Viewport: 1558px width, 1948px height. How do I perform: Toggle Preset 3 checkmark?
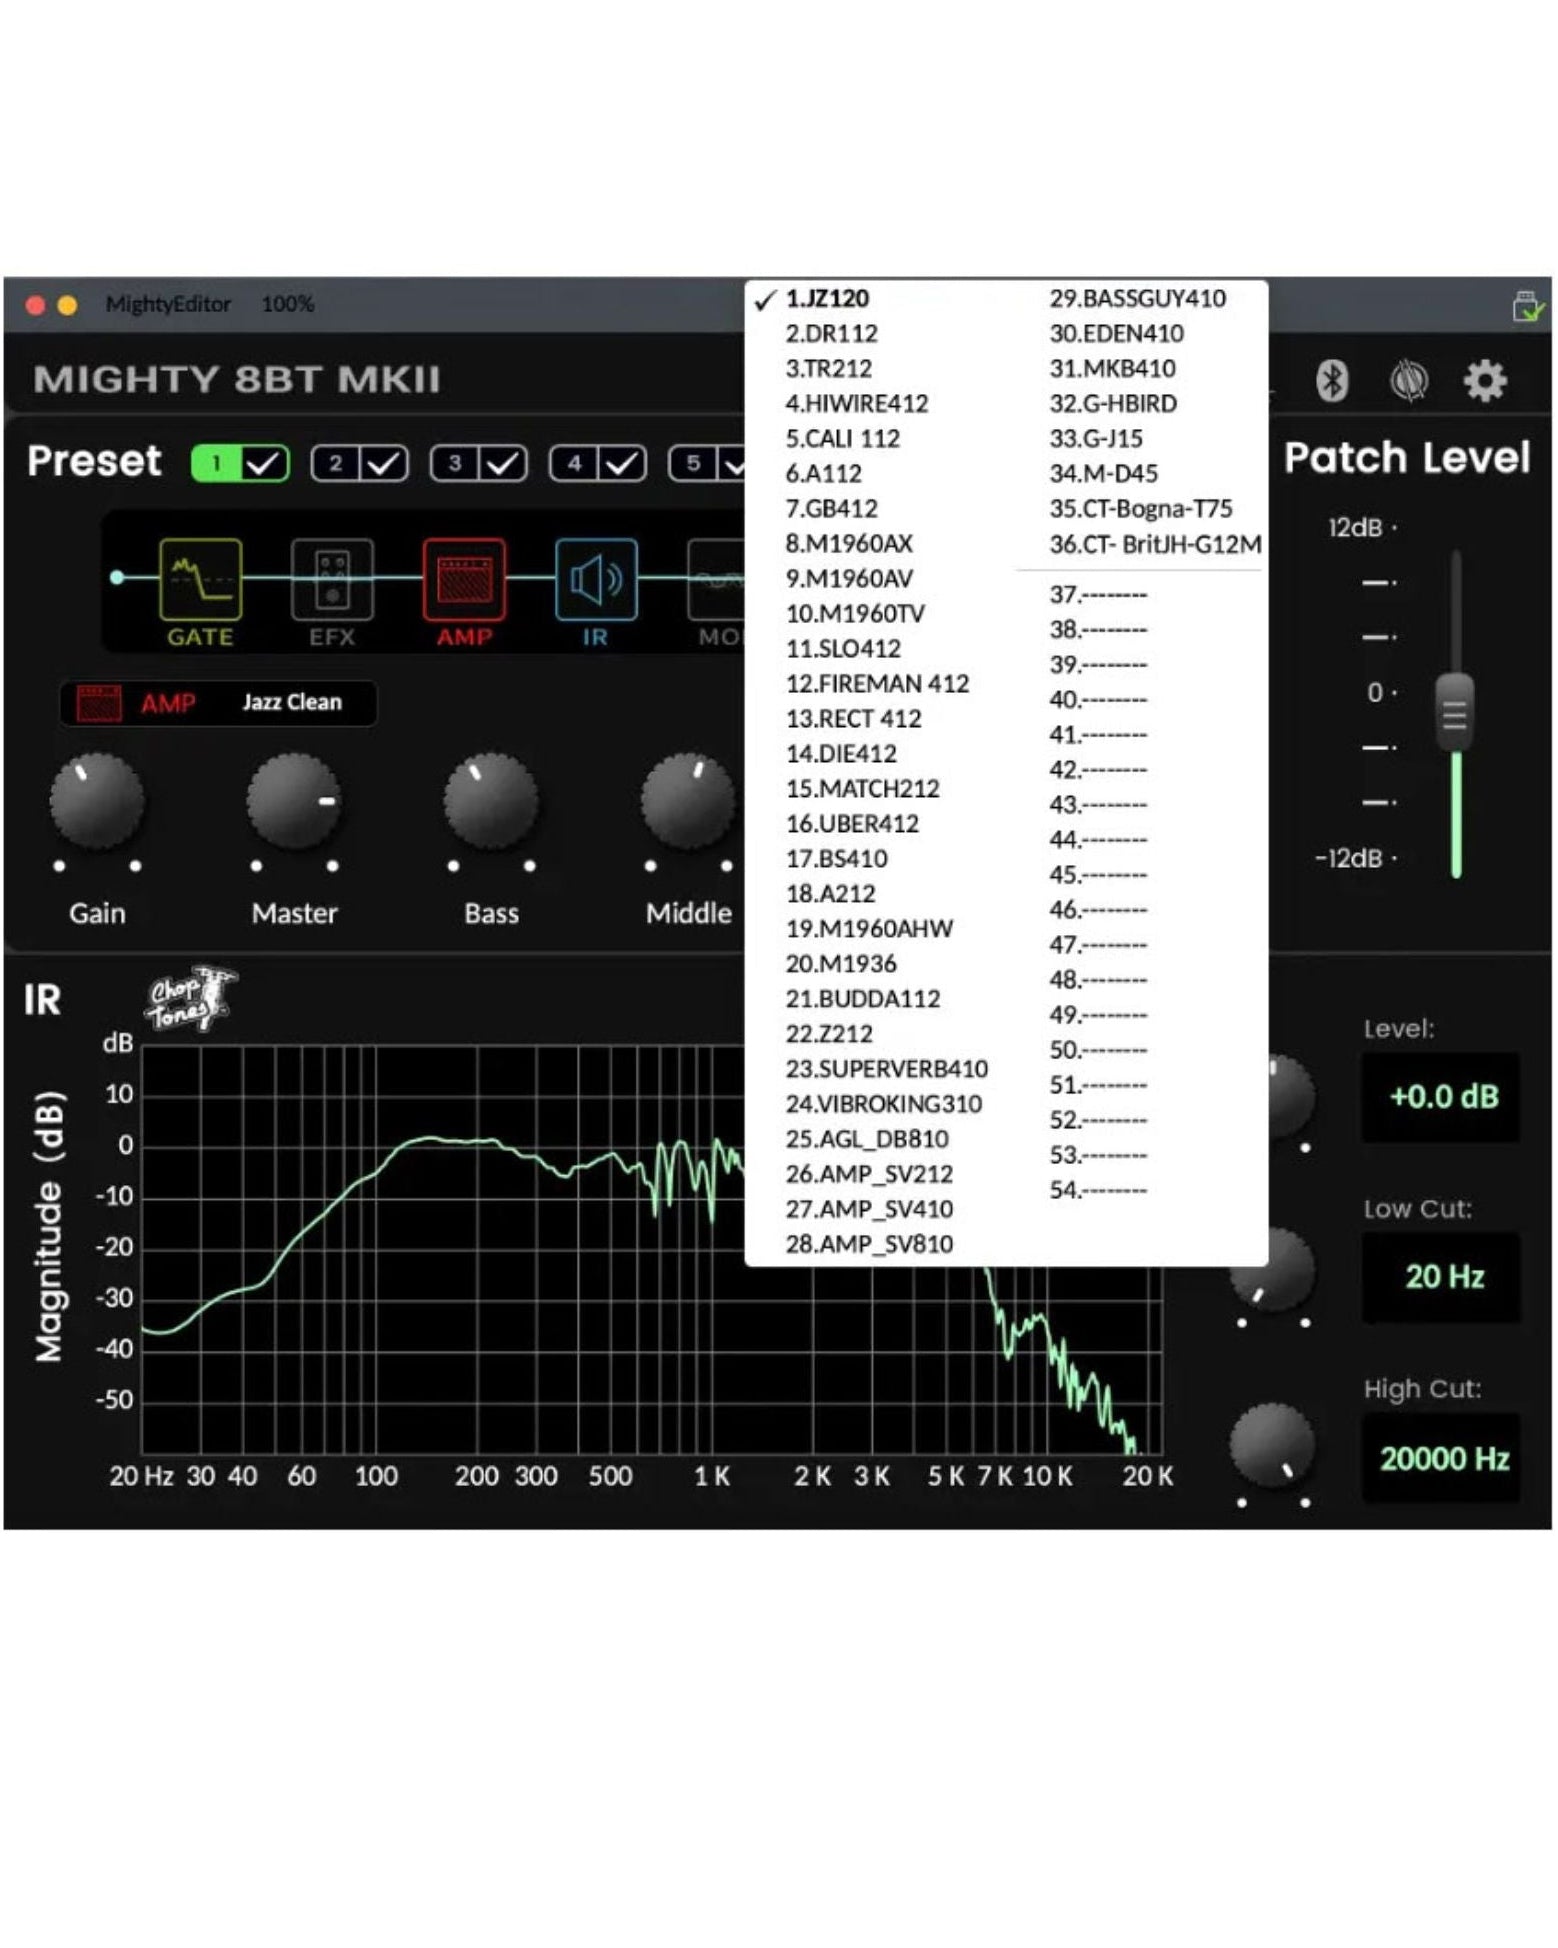tap(503, 464)
